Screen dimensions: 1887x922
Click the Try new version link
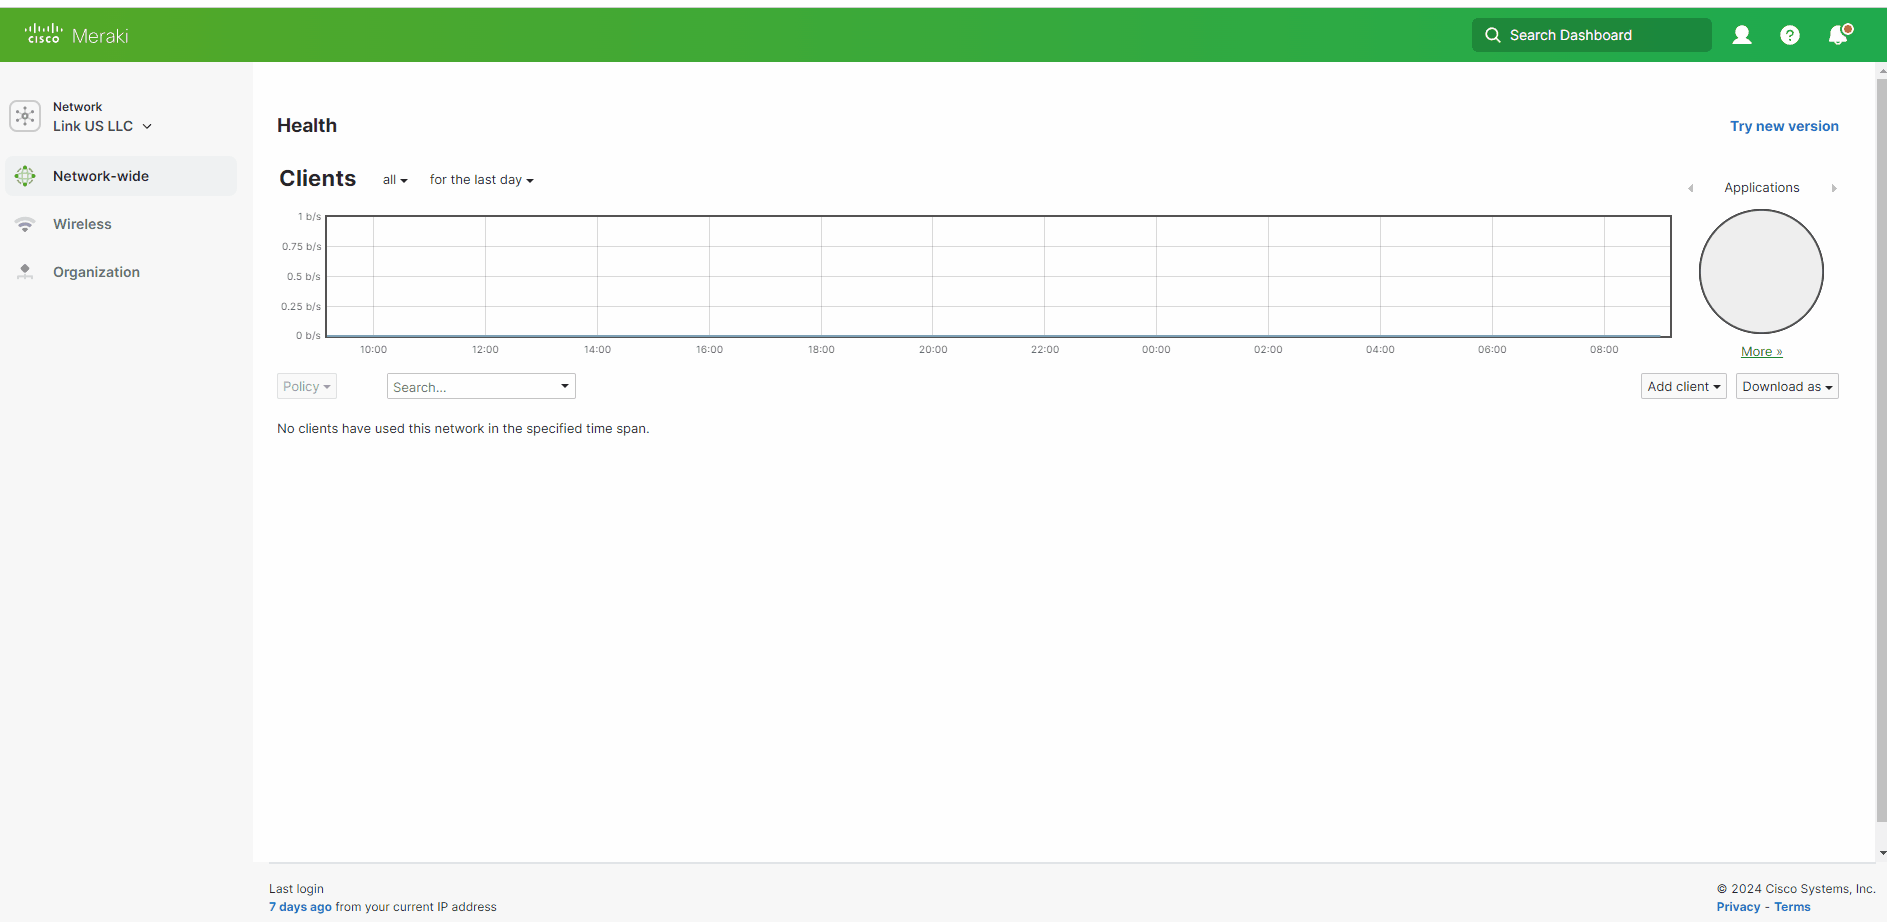coord(1784,126)
